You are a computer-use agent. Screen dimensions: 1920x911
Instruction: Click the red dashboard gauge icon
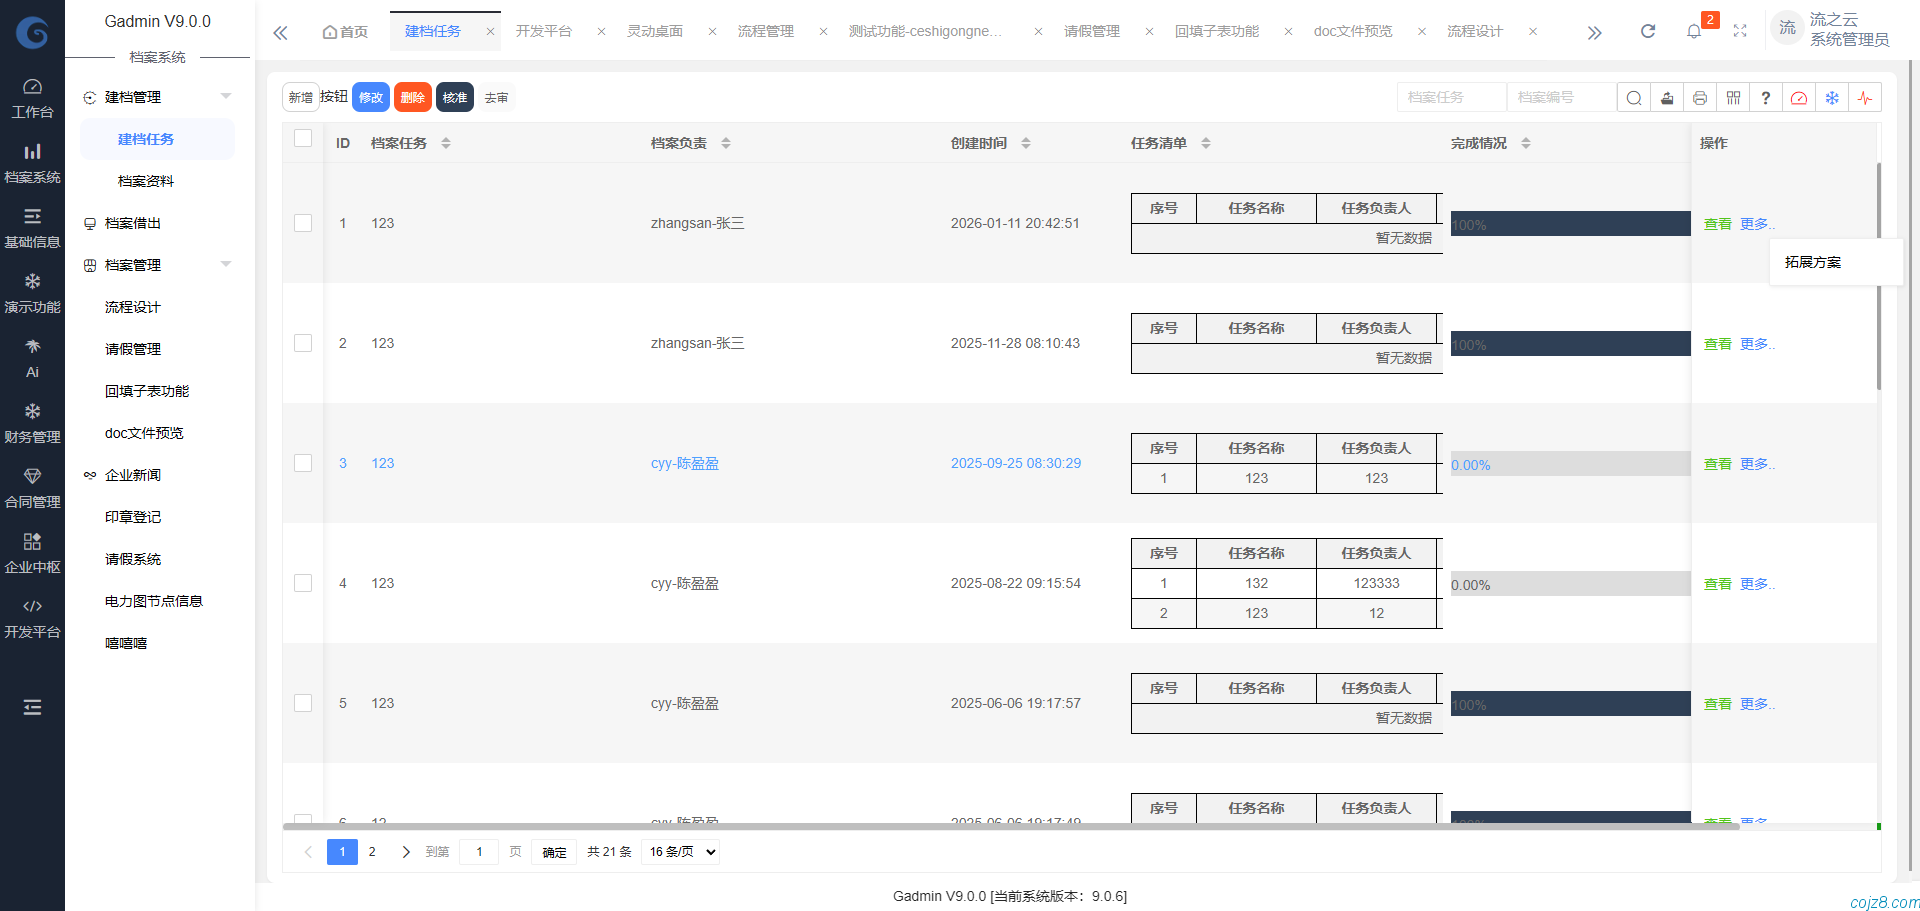1799,98
